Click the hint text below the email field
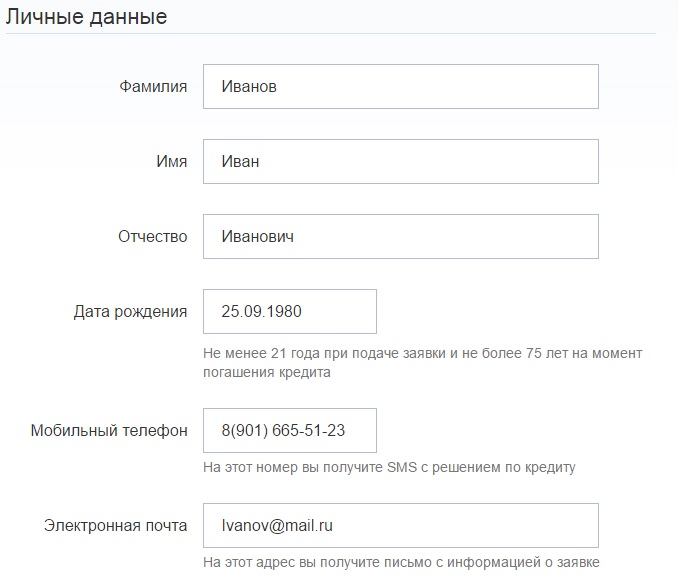This screenshot has width=678, height=576. click(x=400, y=561)
